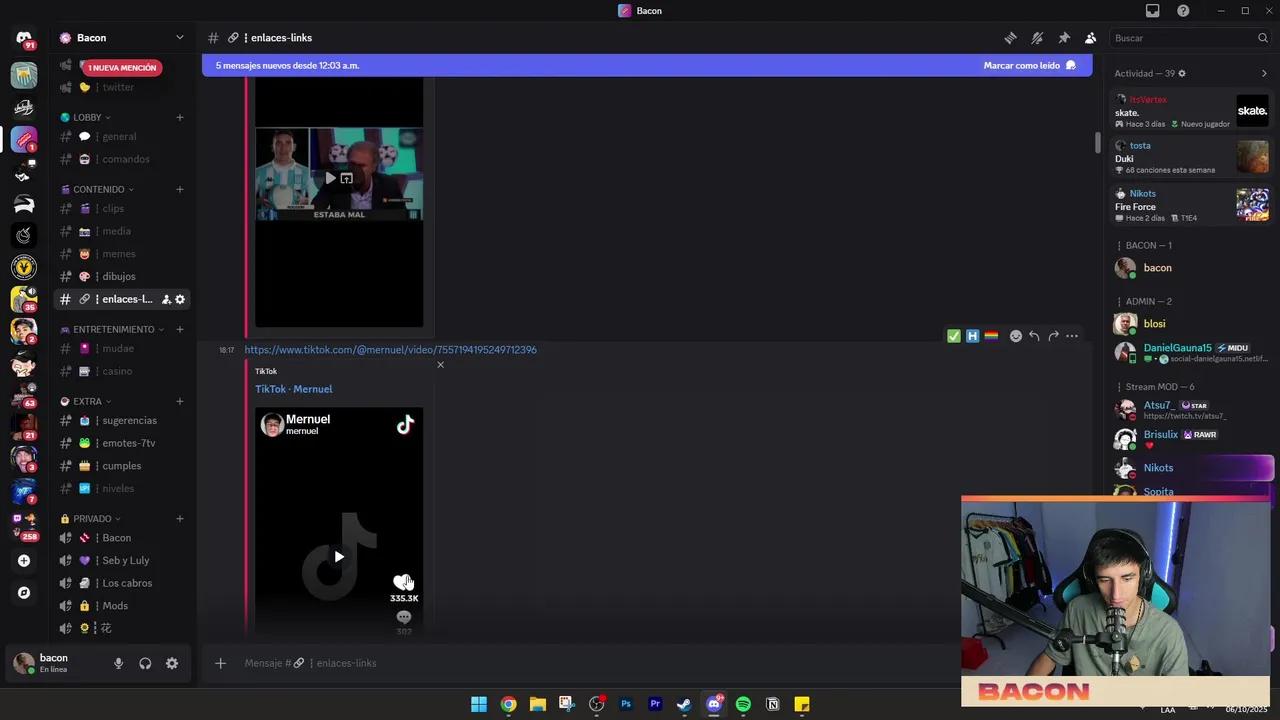Reply to the TikTok link message
The height and width of the screenshot is (720, 1280).
click(1034, 336)
